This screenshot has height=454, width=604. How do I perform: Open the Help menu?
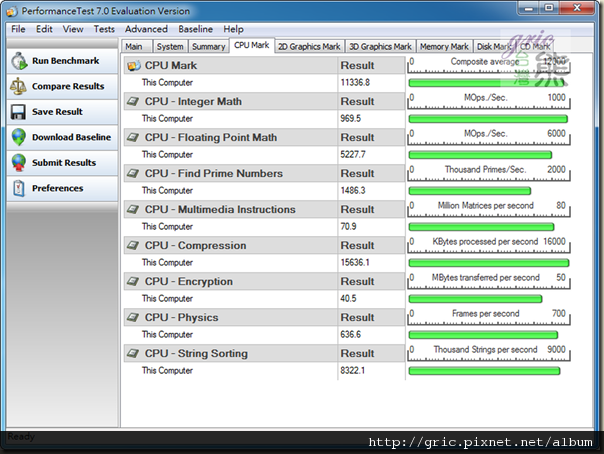(x=233, y=29)
